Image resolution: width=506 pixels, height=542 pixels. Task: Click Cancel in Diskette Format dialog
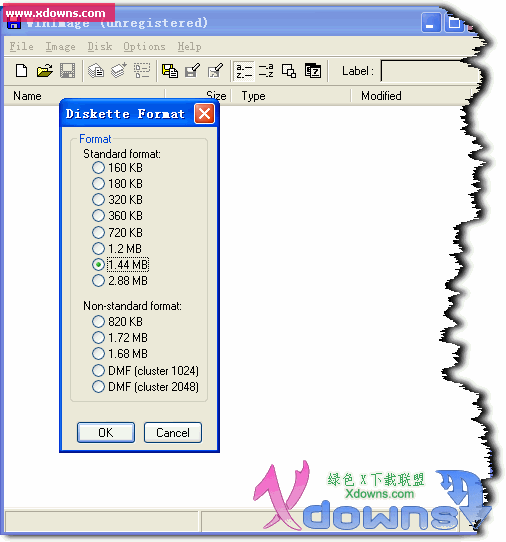[x=173, y=432]
